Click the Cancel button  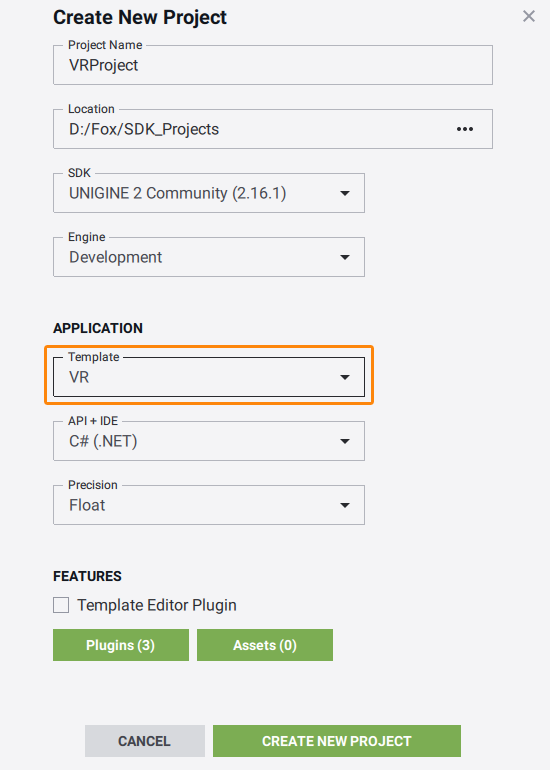(144, 741)
